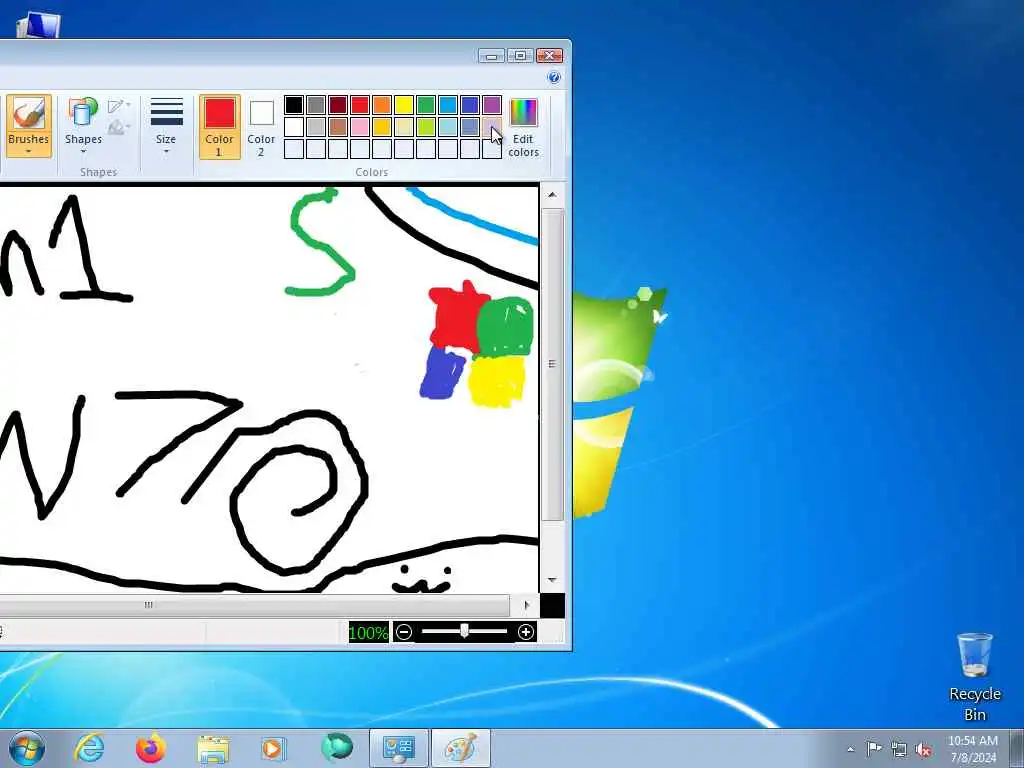Activate Color 2 background selector

pyautogui.click(x=261, y=127)
